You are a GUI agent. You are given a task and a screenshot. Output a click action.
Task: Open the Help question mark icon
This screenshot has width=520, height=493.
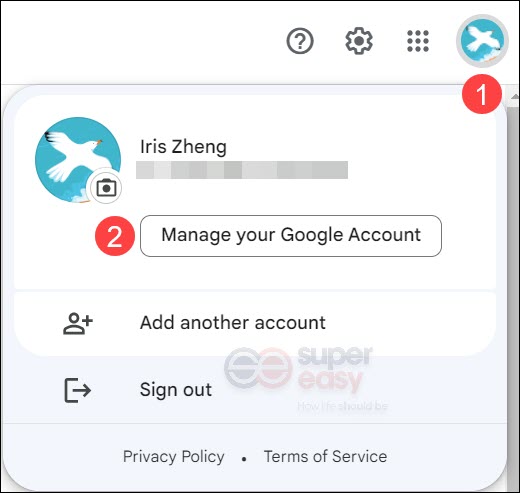(300, 41)
